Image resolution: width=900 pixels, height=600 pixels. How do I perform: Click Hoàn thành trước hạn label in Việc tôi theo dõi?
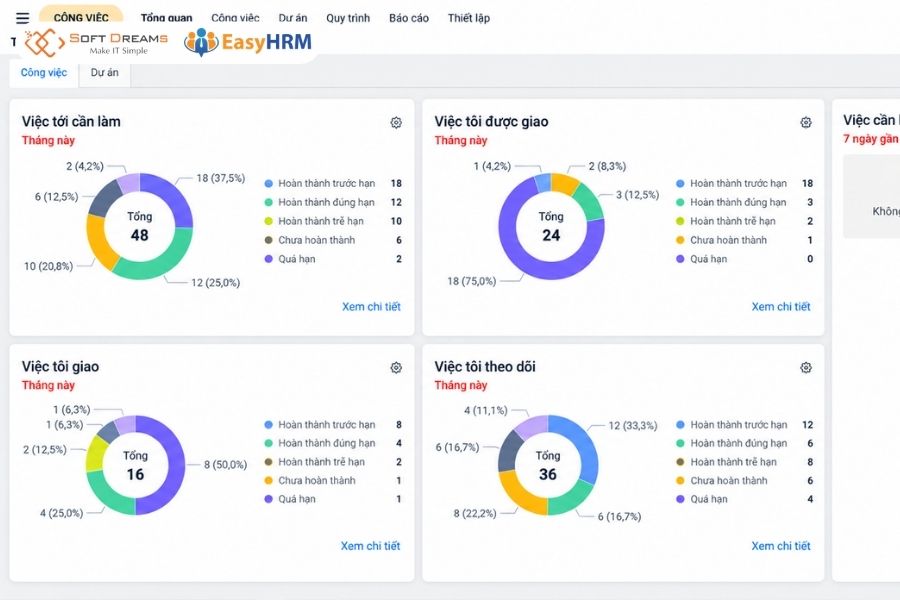[x=739, y=425]
